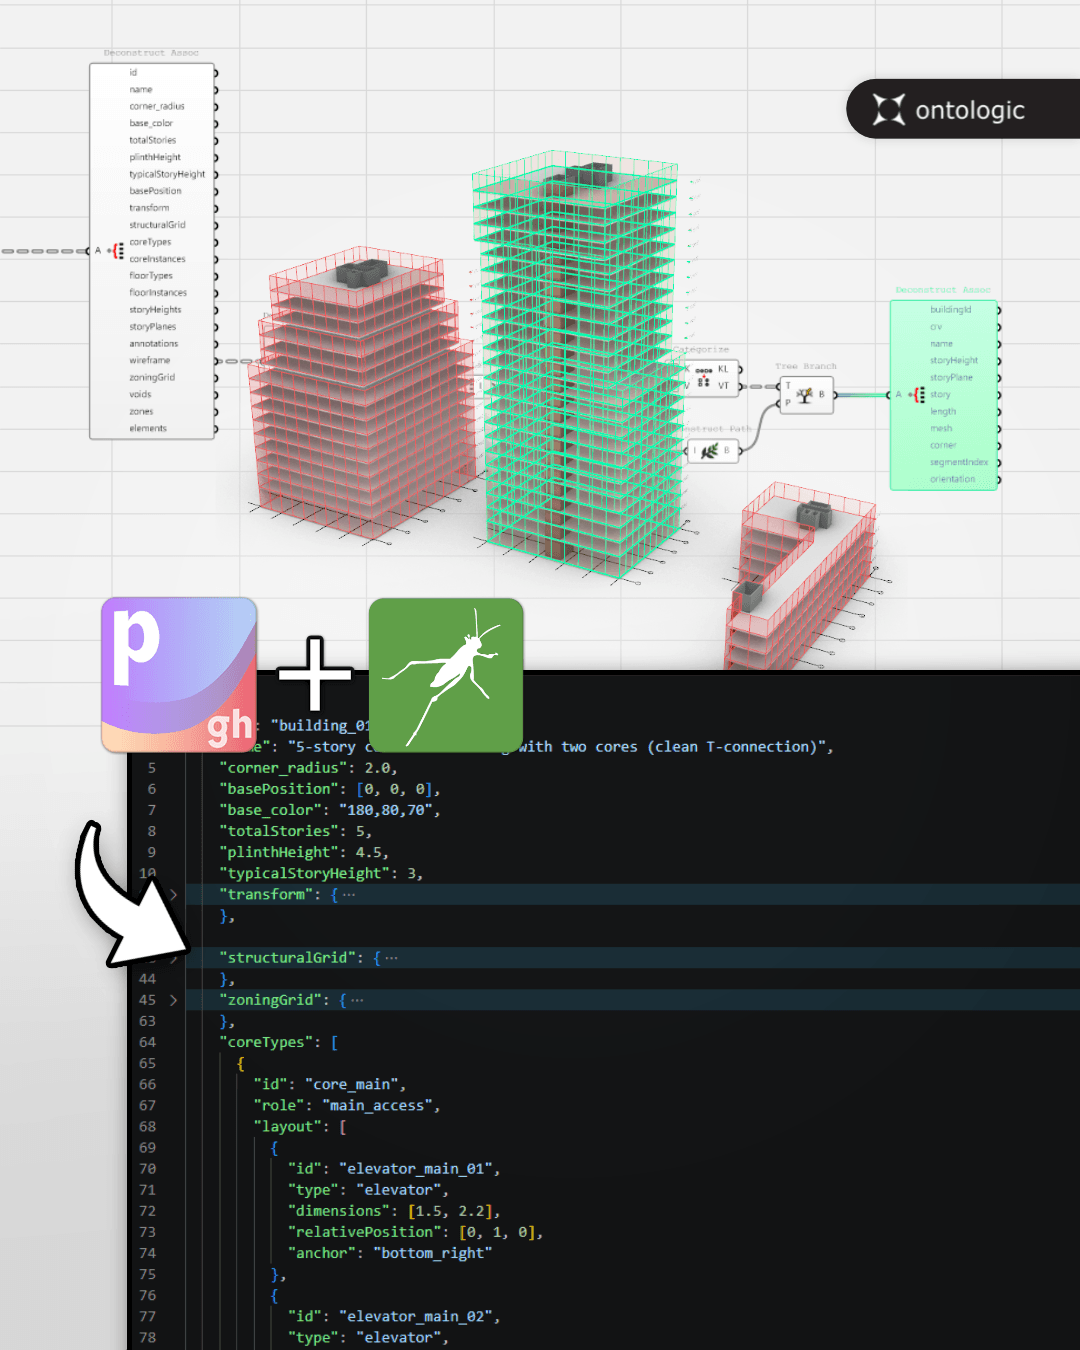
Task: Click the 'A' input of green Deconstruct Assoc
Action: click(x=898, y=395)
